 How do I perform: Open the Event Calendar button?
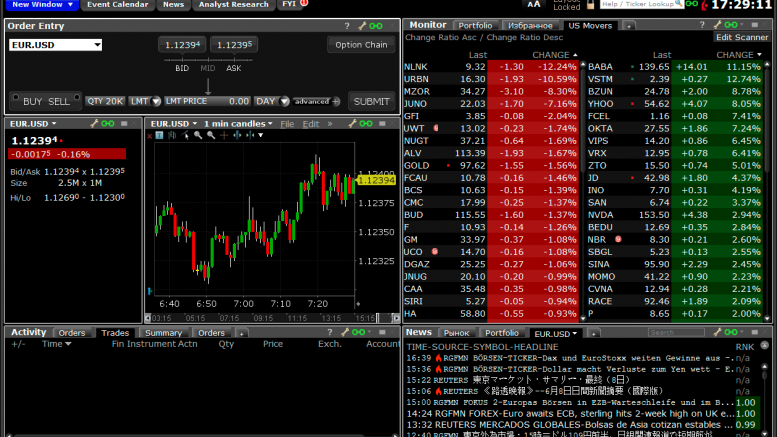pyautogui.click(x=117, y=4)
